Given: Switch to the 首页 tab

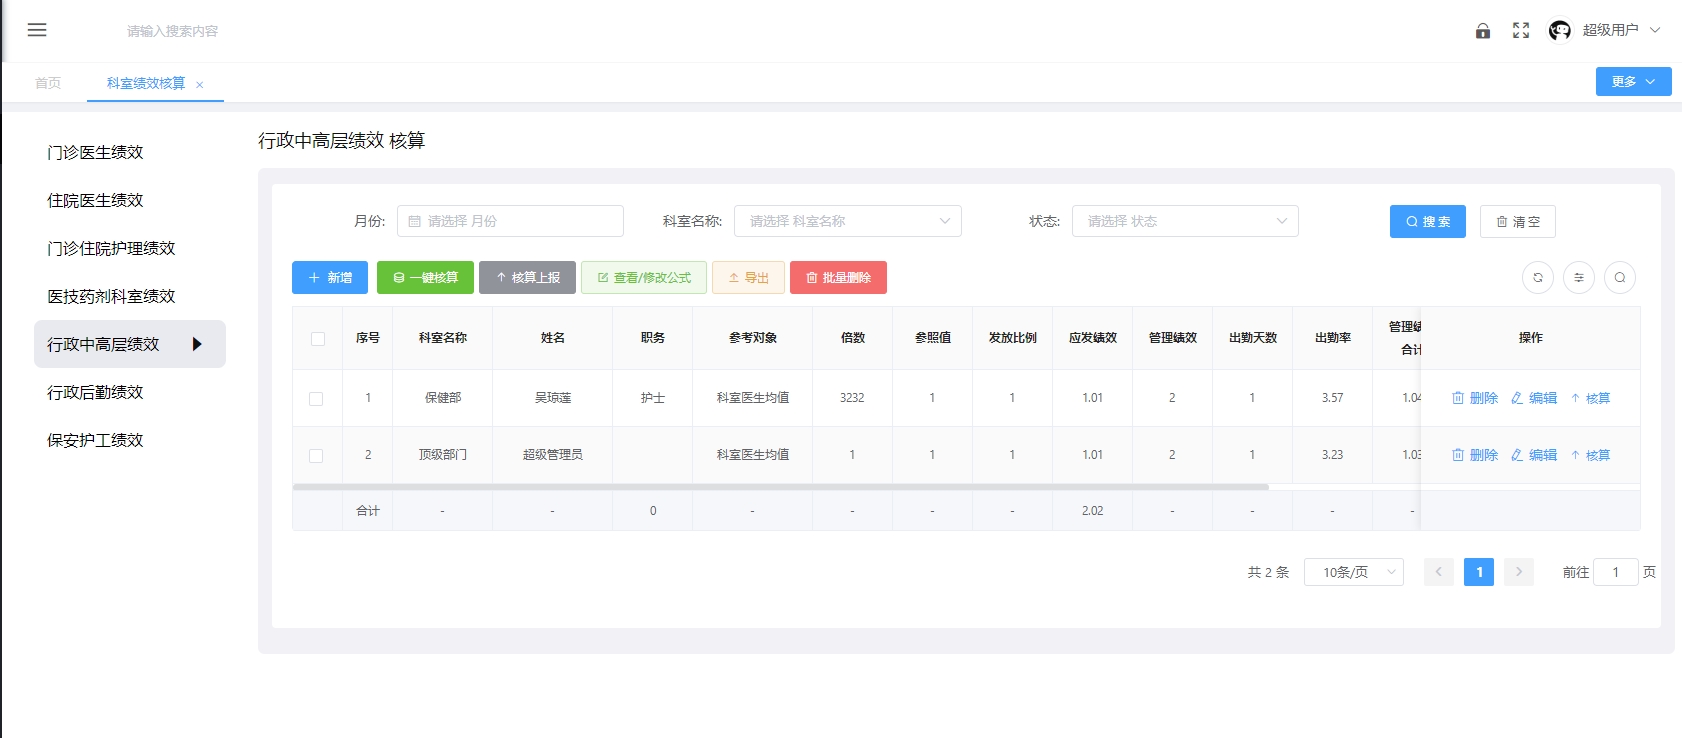Looking at the screenshot, I should pos(48,83).
